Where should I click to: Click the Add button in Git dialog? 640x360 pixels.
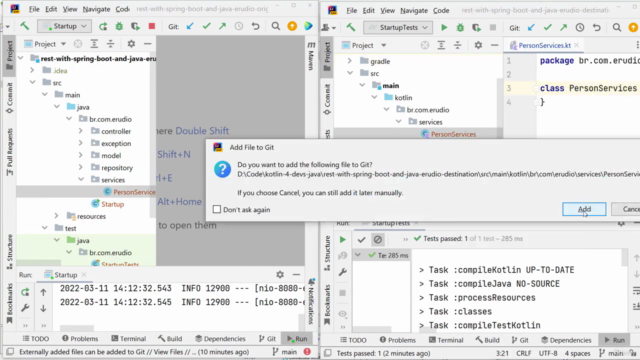[x=584, y=209]
